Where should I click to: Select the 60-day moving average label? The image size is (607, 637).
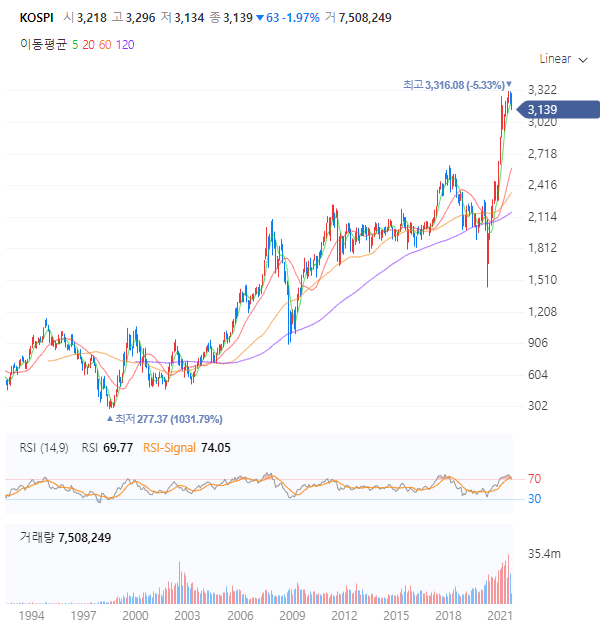click(105, 45)
